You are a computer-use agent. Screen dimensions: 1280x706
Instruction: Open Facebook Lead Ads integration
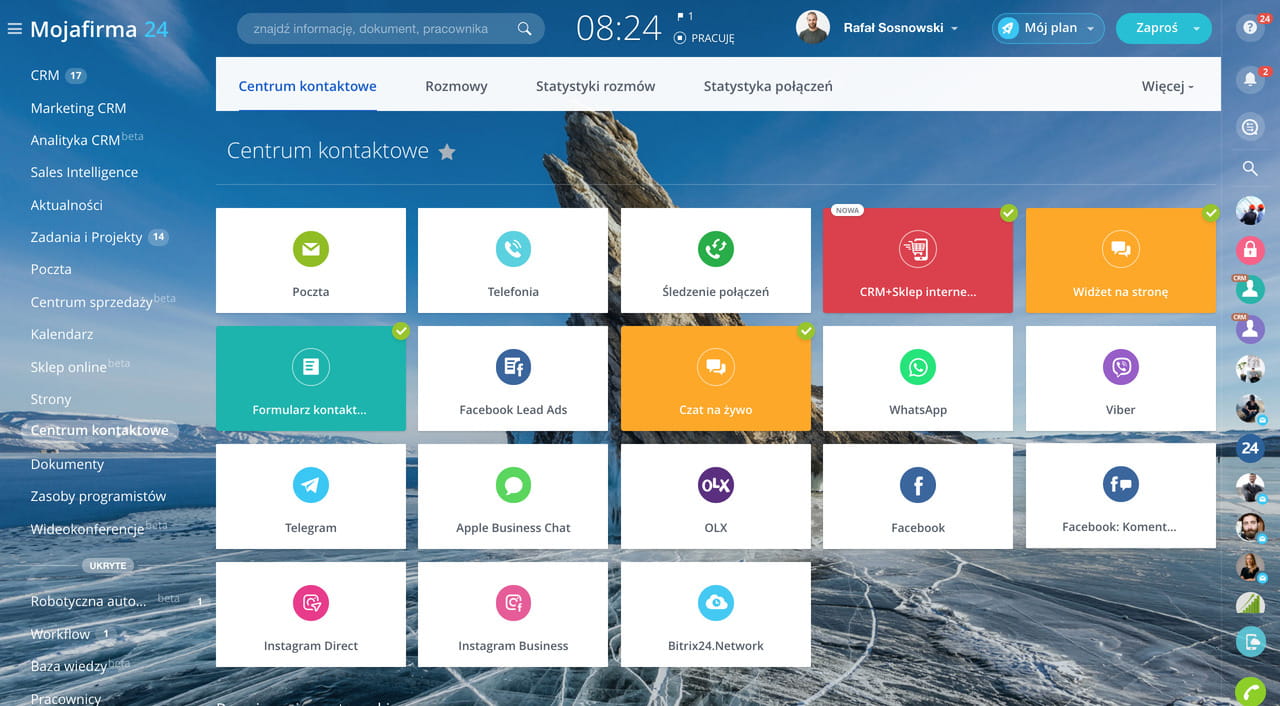click(513, 378)
